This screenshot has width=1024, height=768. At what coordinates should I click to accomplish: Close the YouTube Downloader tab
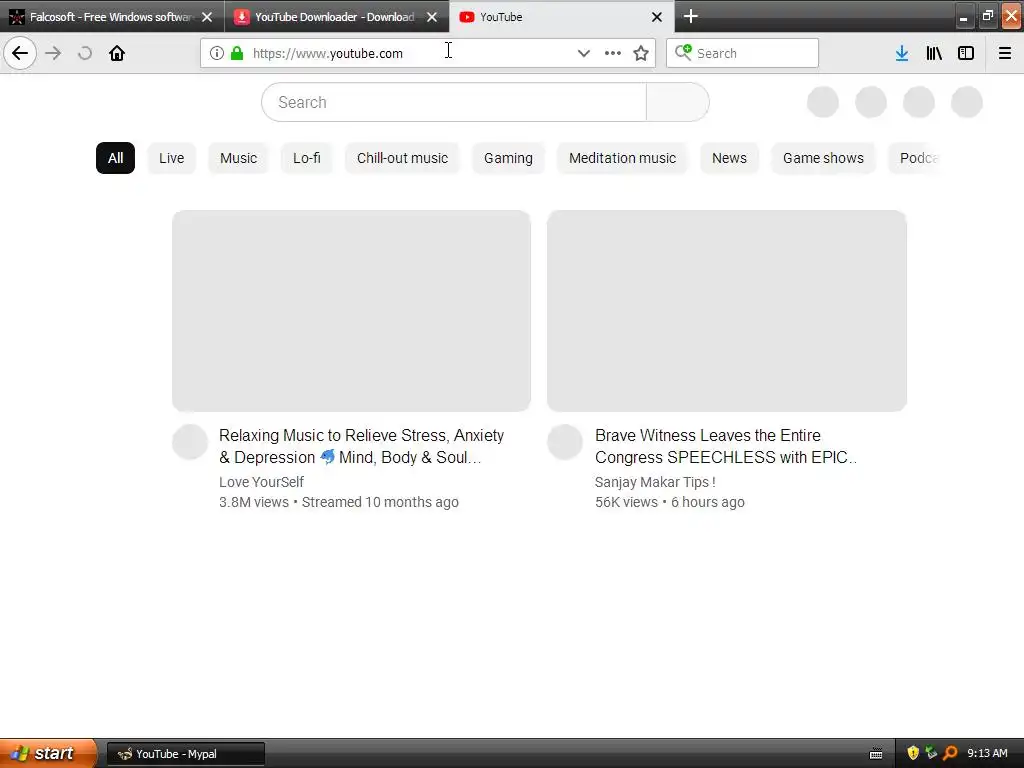coord(432,17)
